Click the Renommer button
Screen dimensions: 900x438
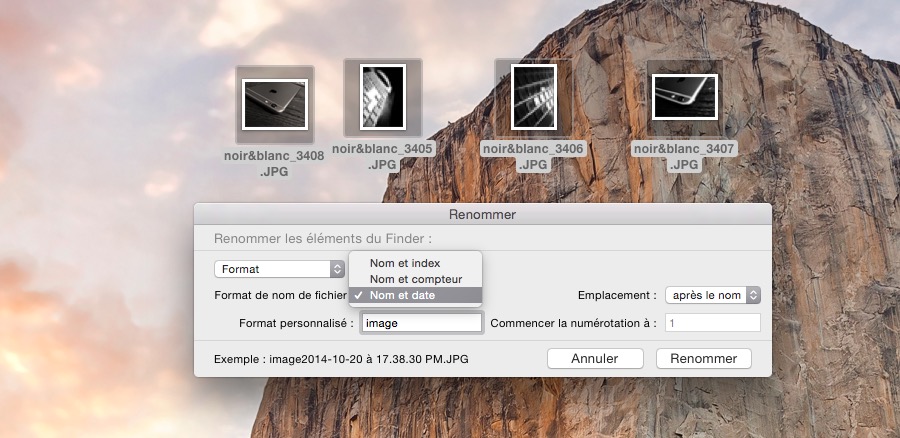704,358
